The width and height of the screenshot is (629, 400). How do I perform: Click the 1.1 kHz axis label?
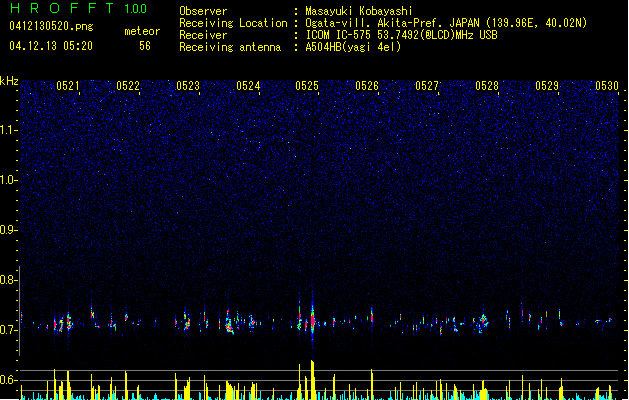click(8, 130)
